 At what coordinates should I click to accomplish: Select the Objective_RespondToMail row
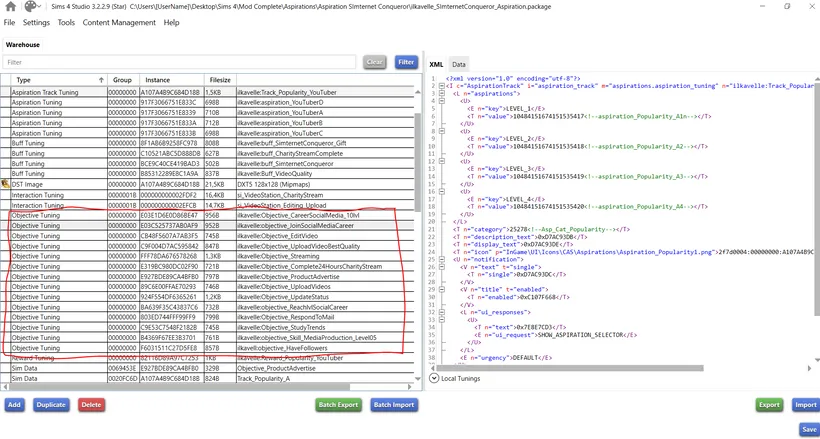(208, 317)
